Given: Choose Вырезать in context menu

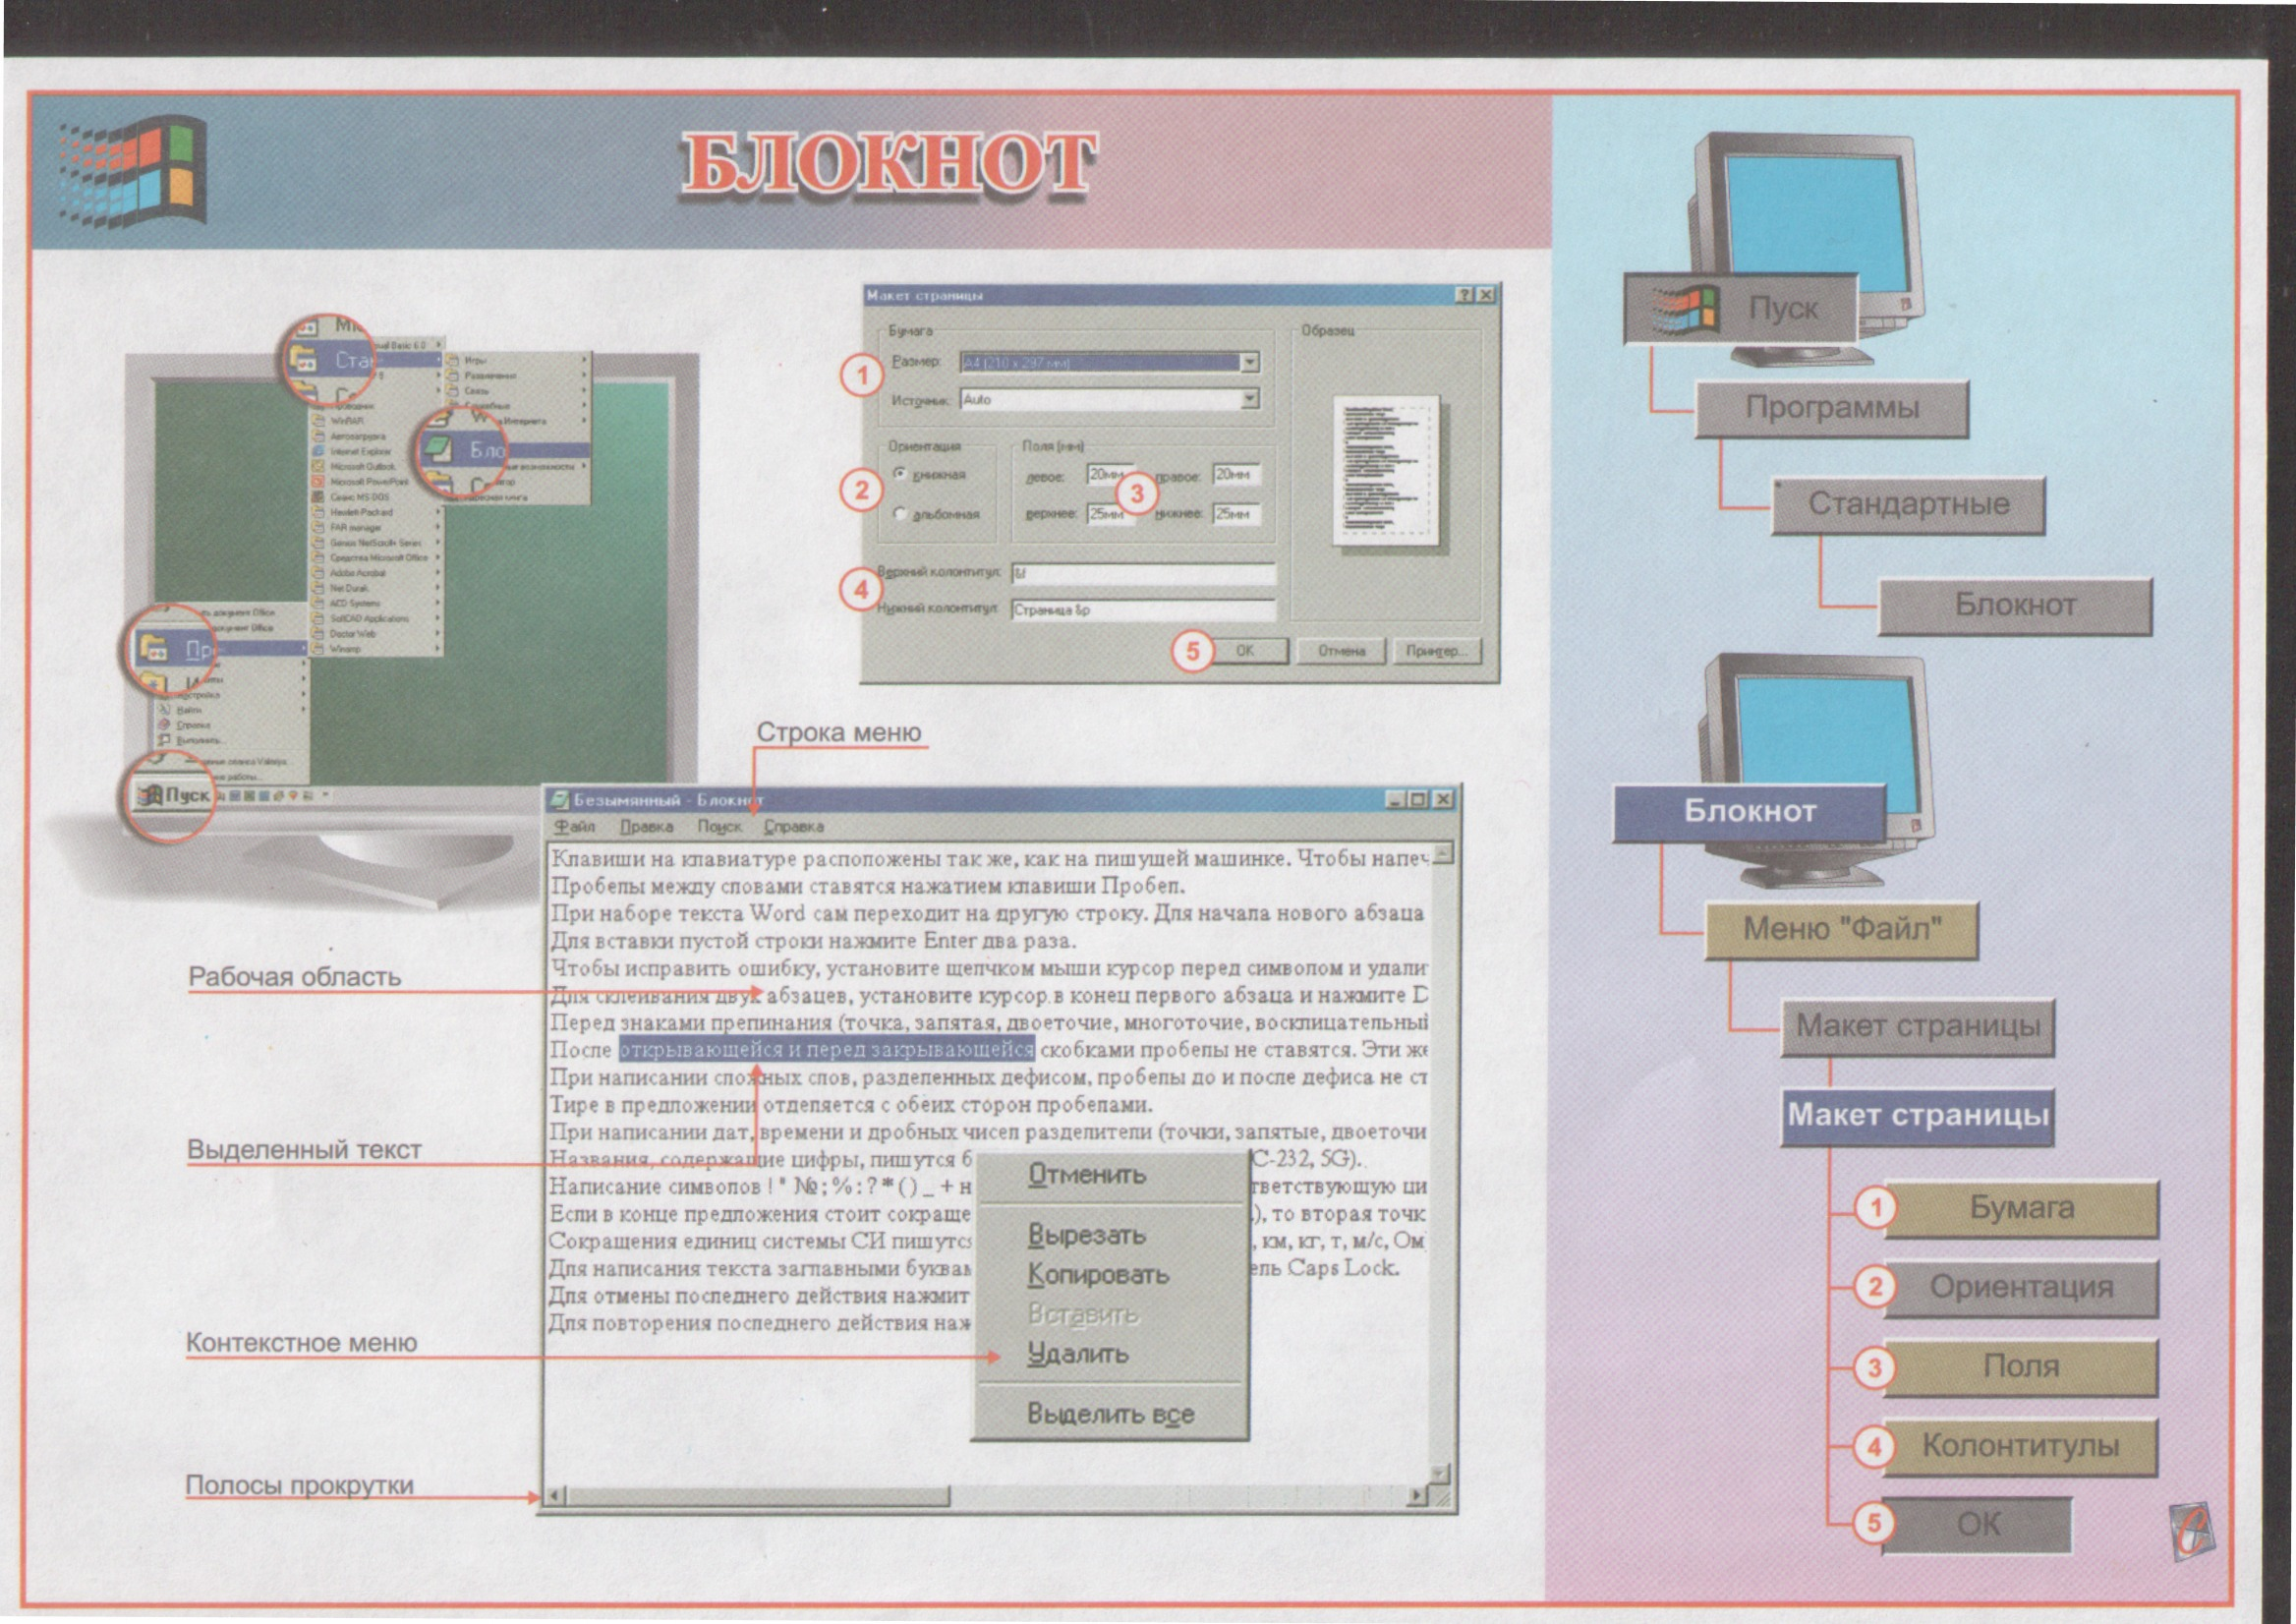Looking at the screenshot, I should tap(1087, 1235).
